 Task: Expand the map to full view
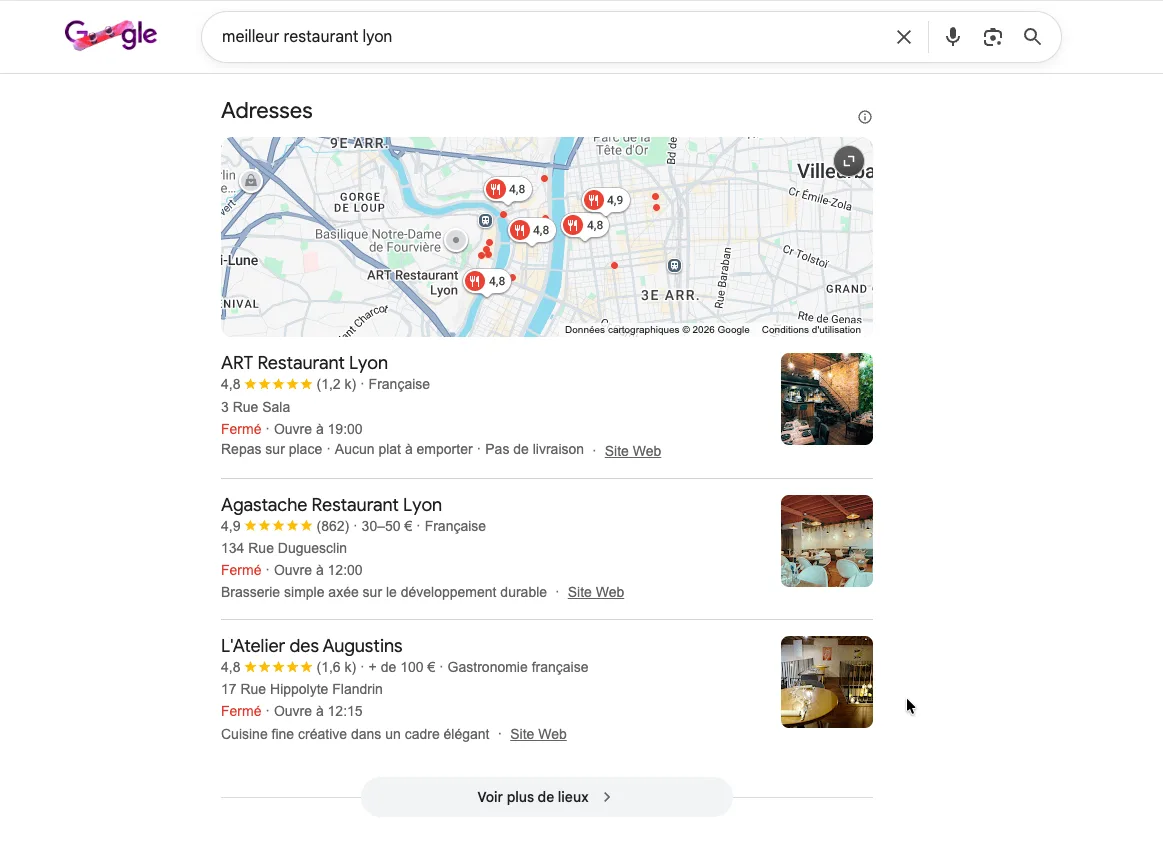pos(849,161)
